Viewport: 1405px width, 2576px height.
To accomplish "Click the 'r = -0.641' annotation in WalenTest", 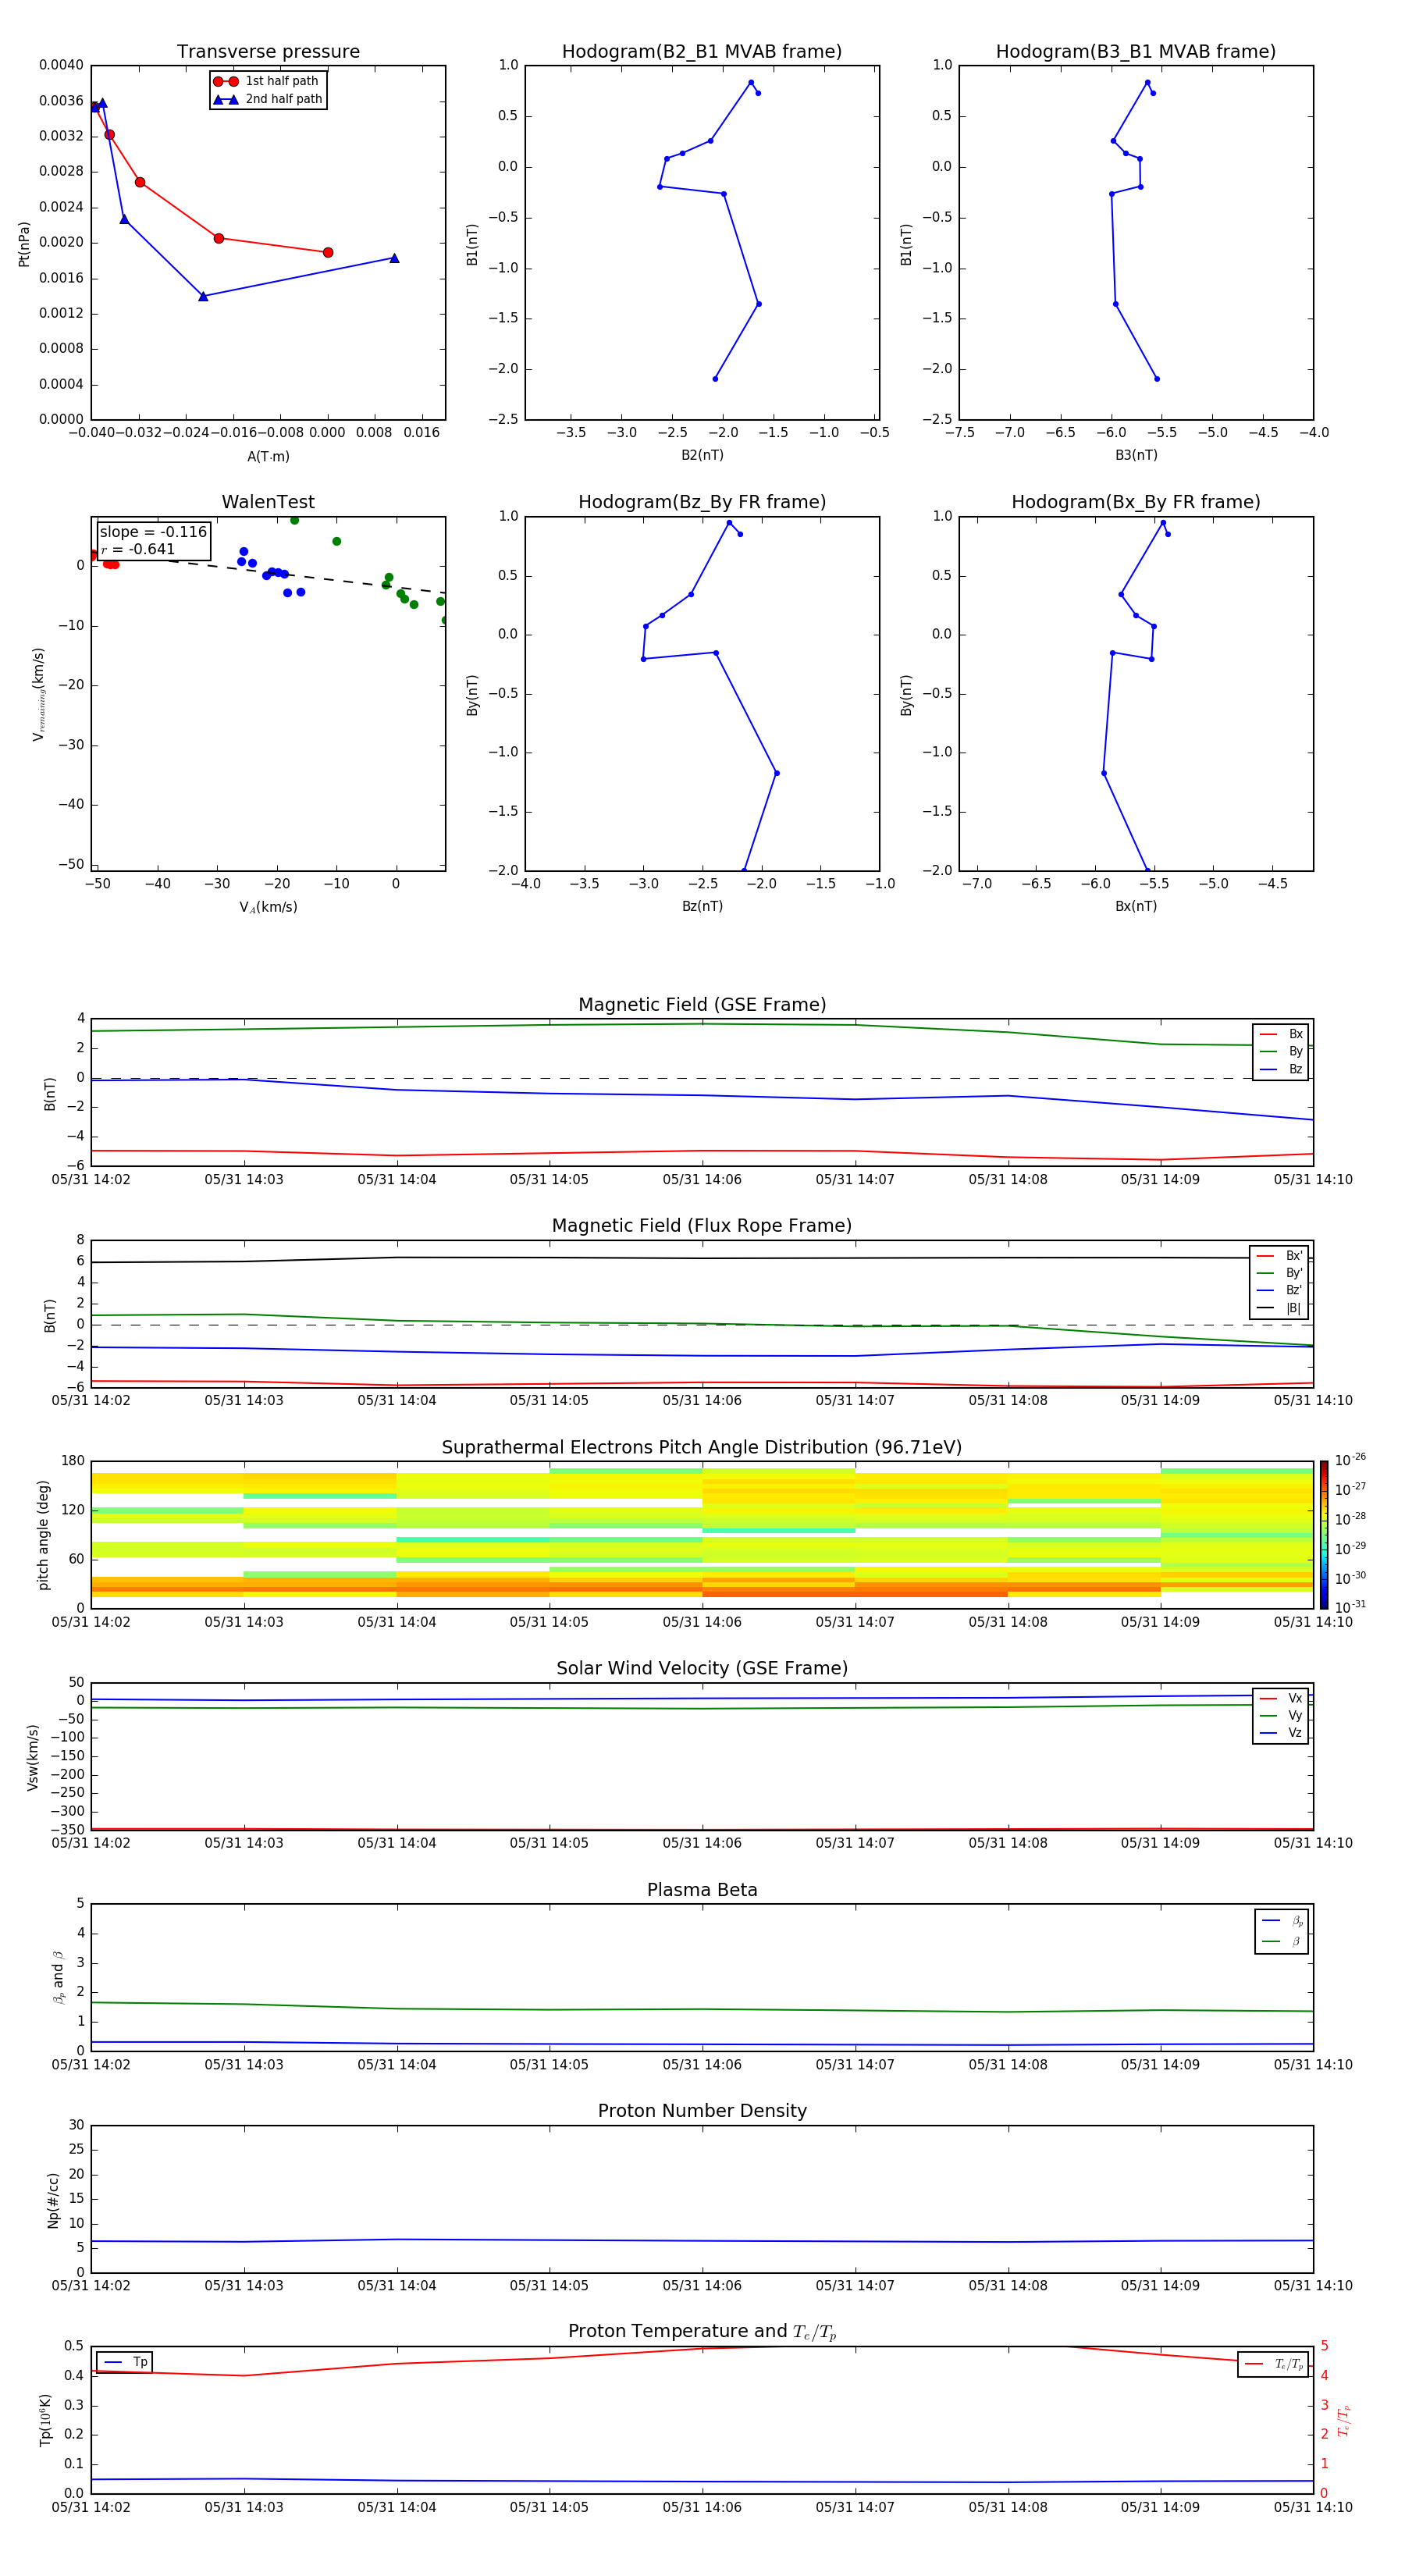I will pos(138,549).
